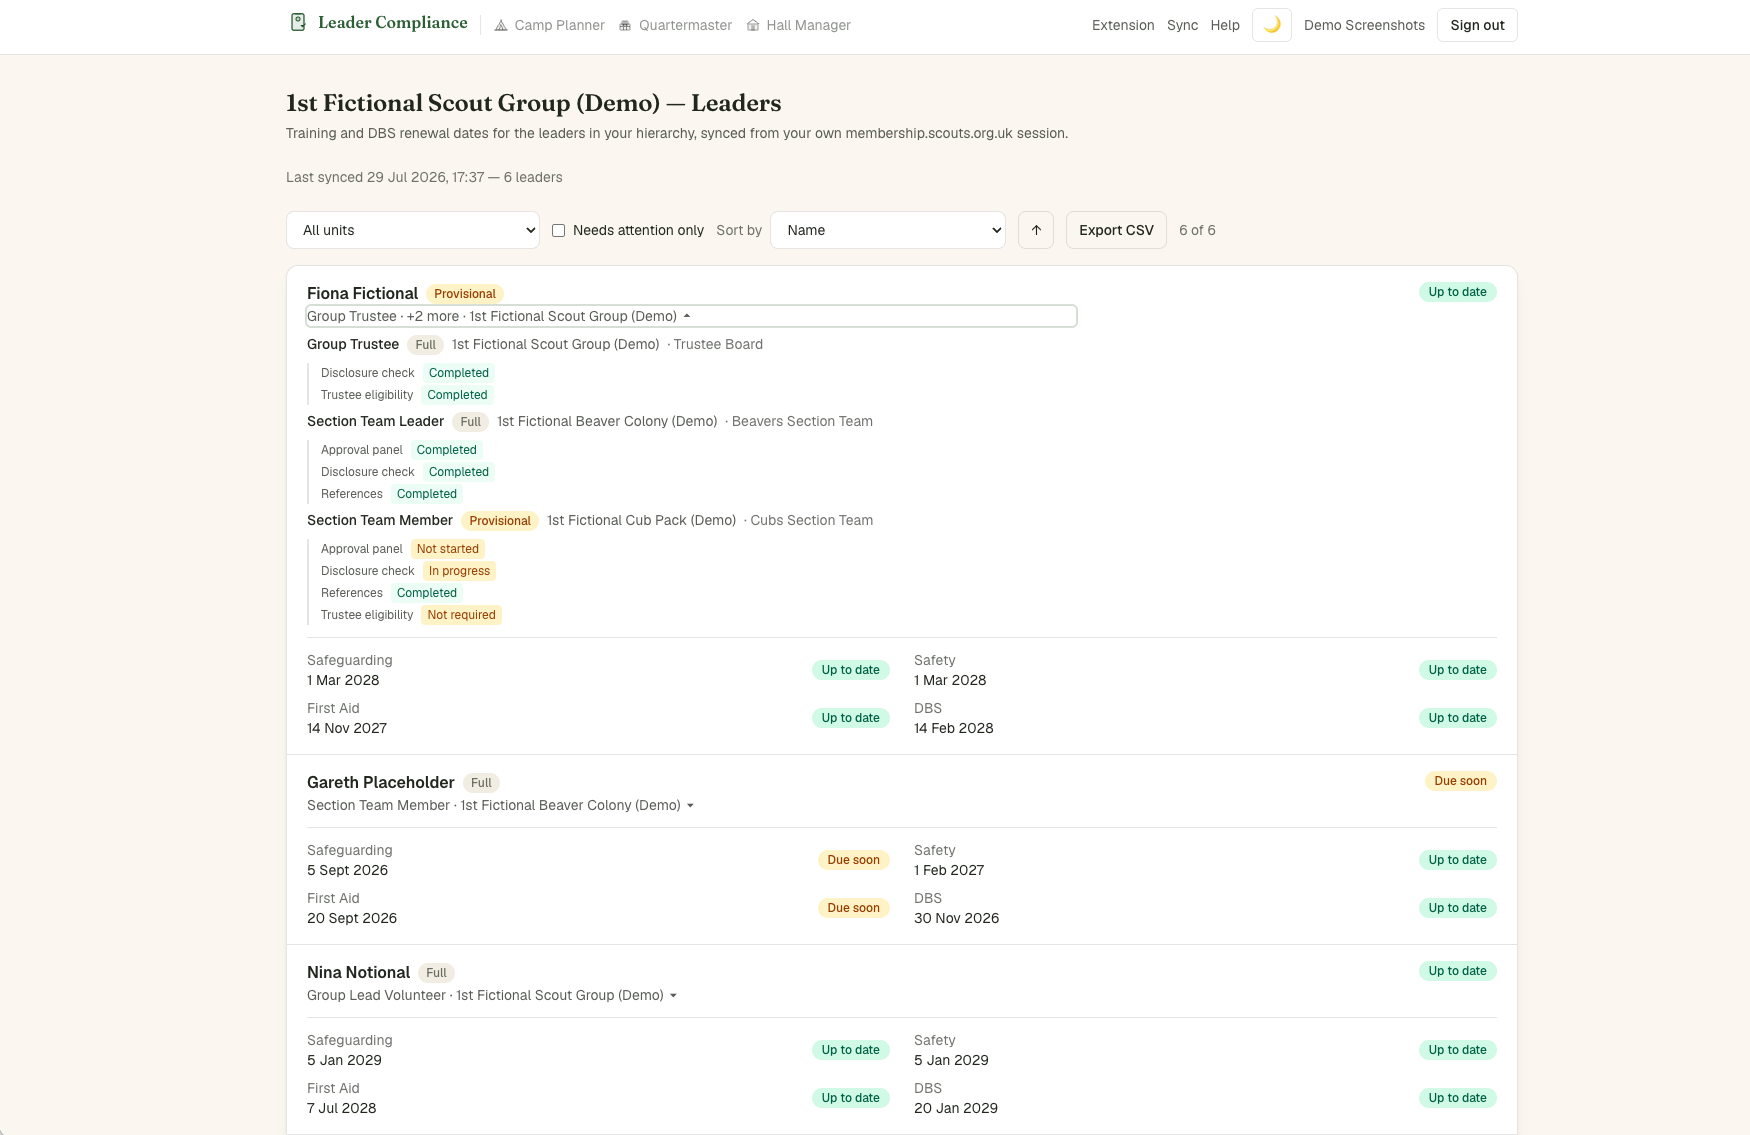Open the Sort by Name dropdown

coord(888,230)
